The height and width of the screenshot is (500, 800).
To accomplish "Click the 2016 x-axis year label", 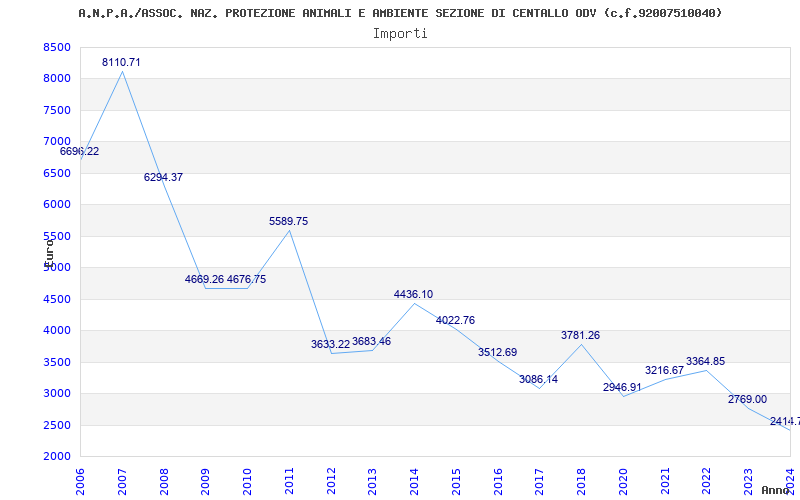I will tap(498, 481).
